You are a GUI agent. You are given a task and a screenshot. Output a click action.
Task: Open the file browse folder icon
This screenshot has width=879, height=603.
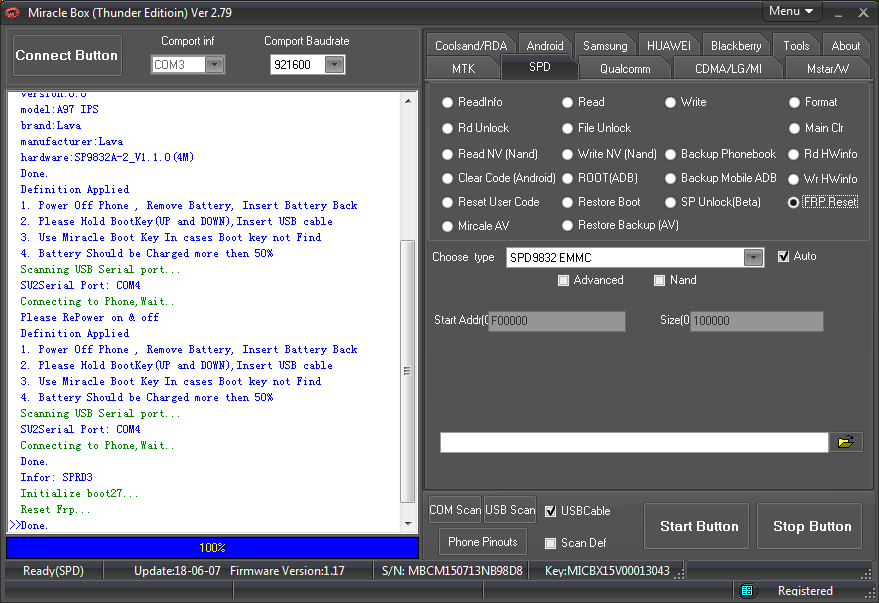coord(845,442)
